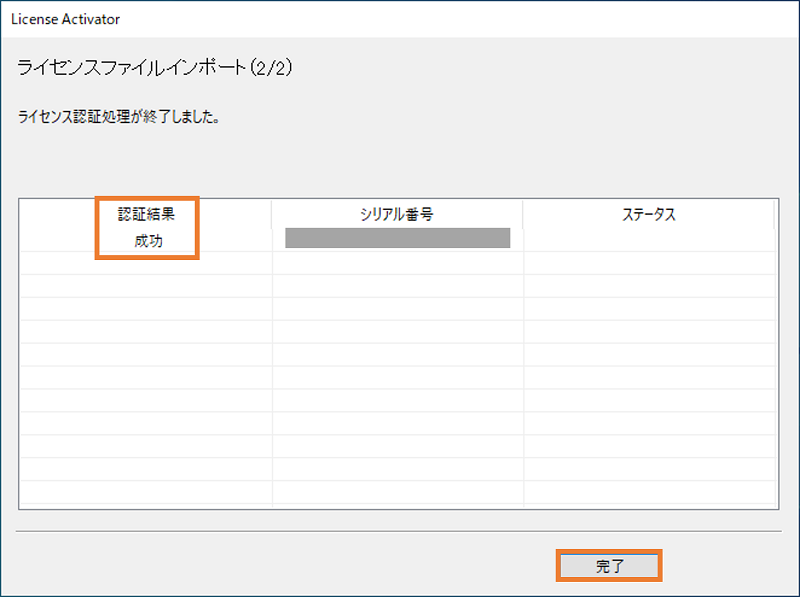Viewport: 800px width, 597px height.
Task: Click right edge divider of ステータス header
Action: [774, 214]
